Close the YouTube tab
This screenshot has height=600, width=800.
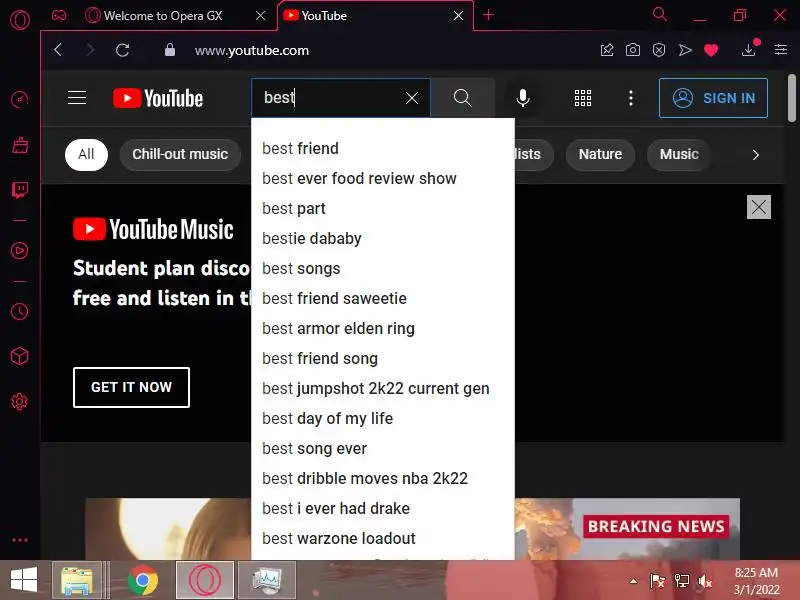pyautogui.click(x=459, y=16)
